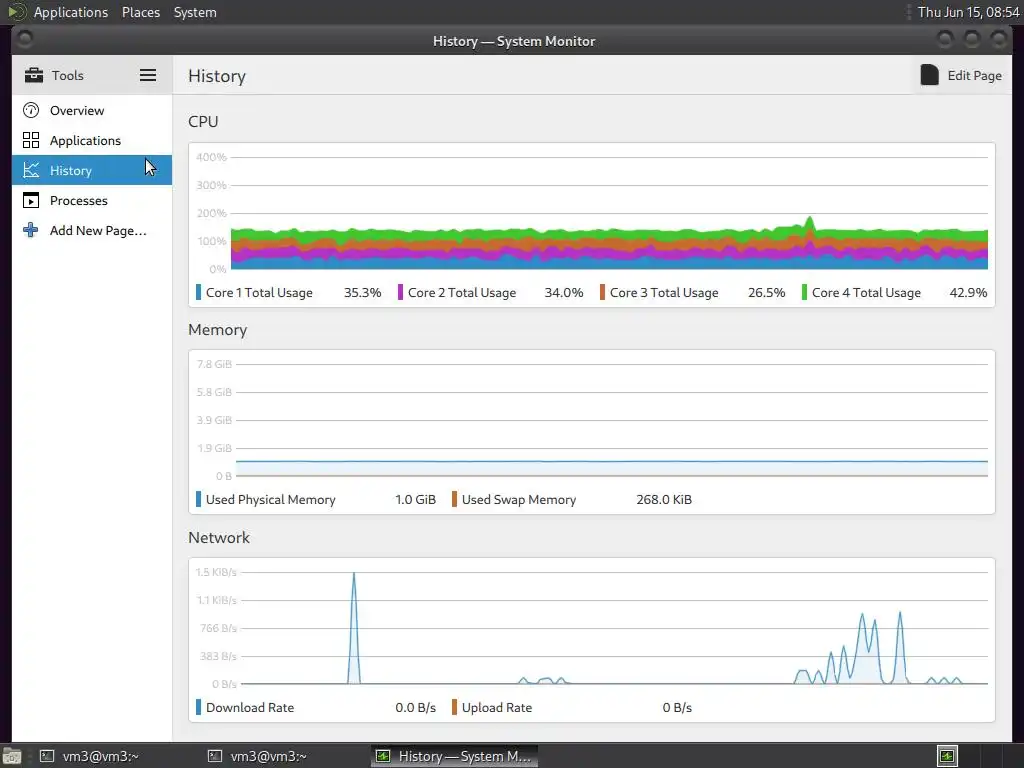Click the Memory section heading
The image size is (1024, 768).
point(217,330)
